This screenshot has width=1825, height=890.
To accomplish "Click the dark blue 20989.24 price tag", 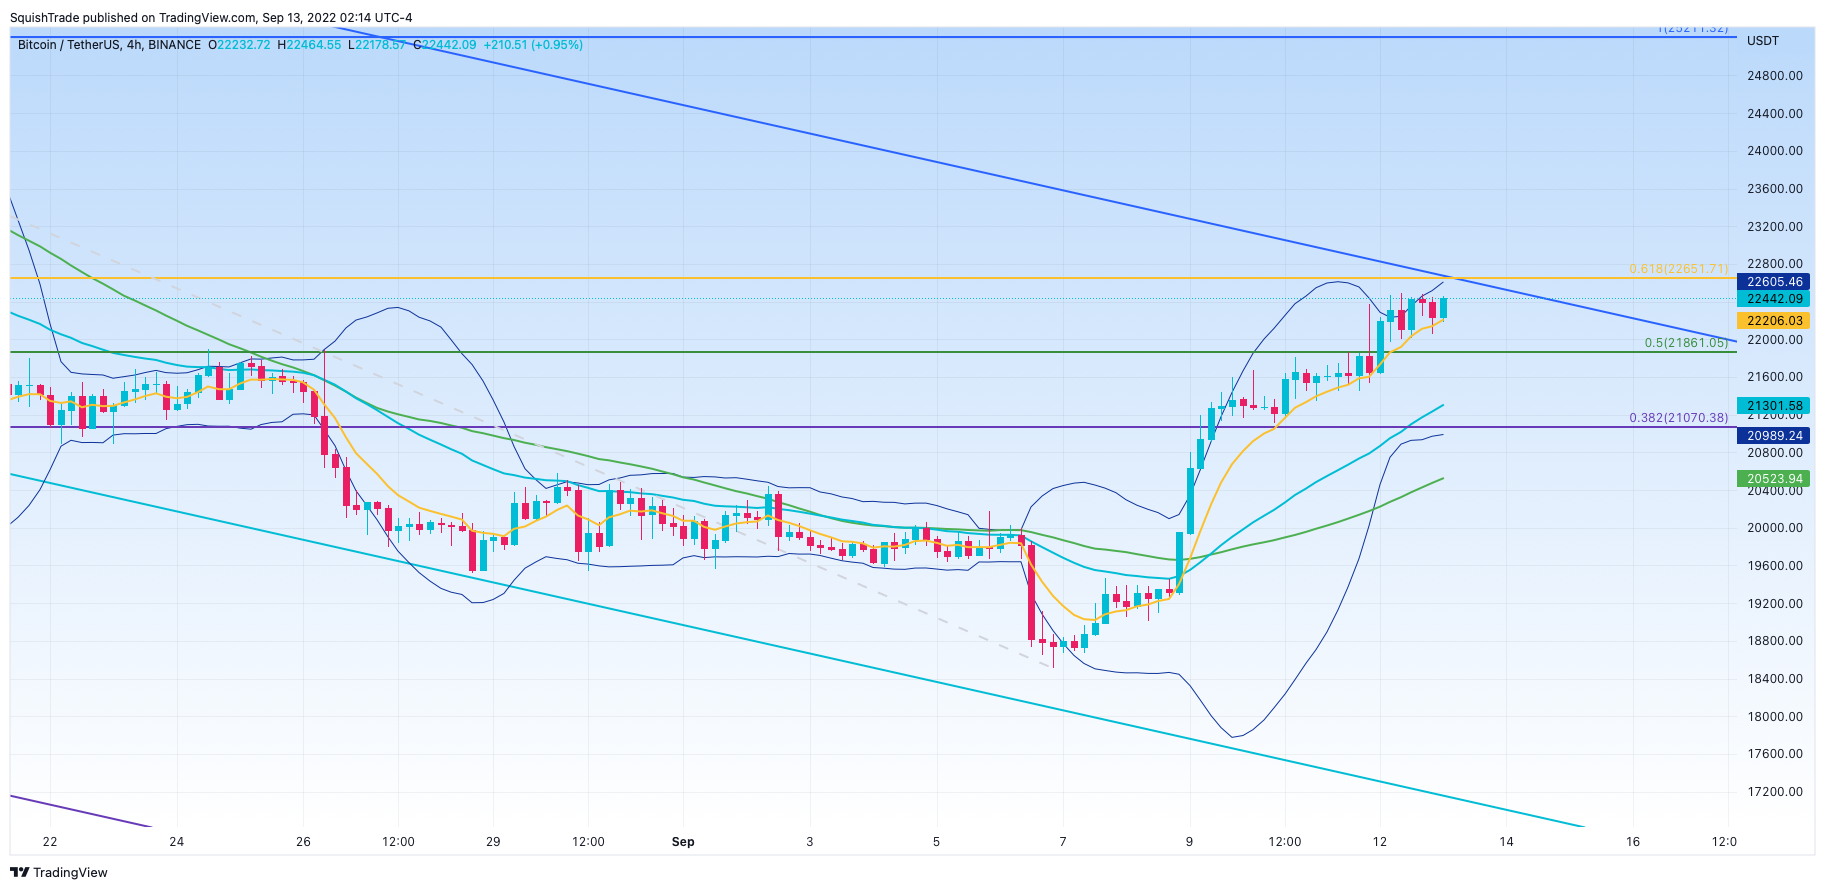I will (1774, 436).
